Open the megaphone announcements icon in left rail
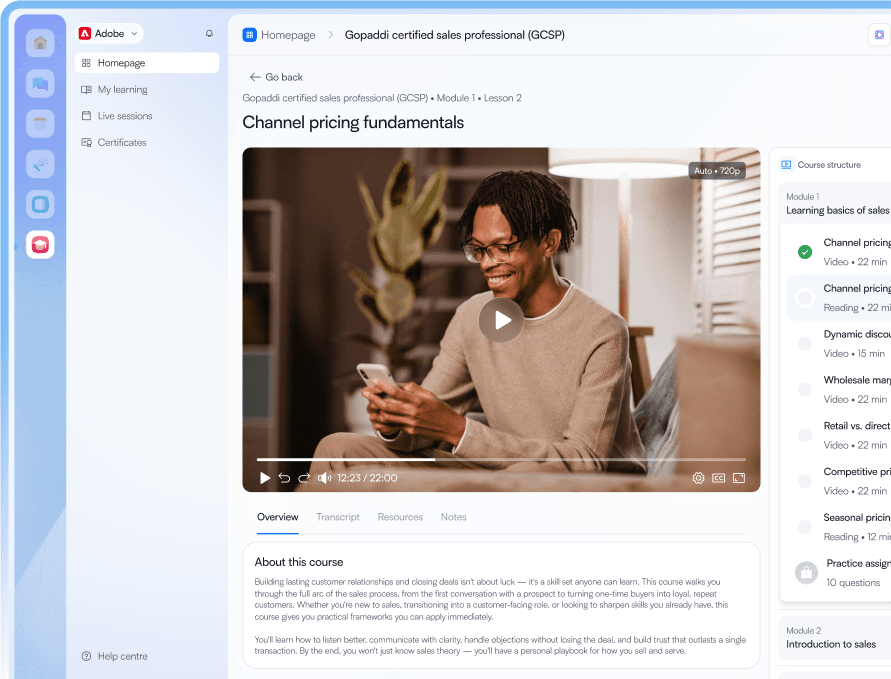 pos(40,164)
